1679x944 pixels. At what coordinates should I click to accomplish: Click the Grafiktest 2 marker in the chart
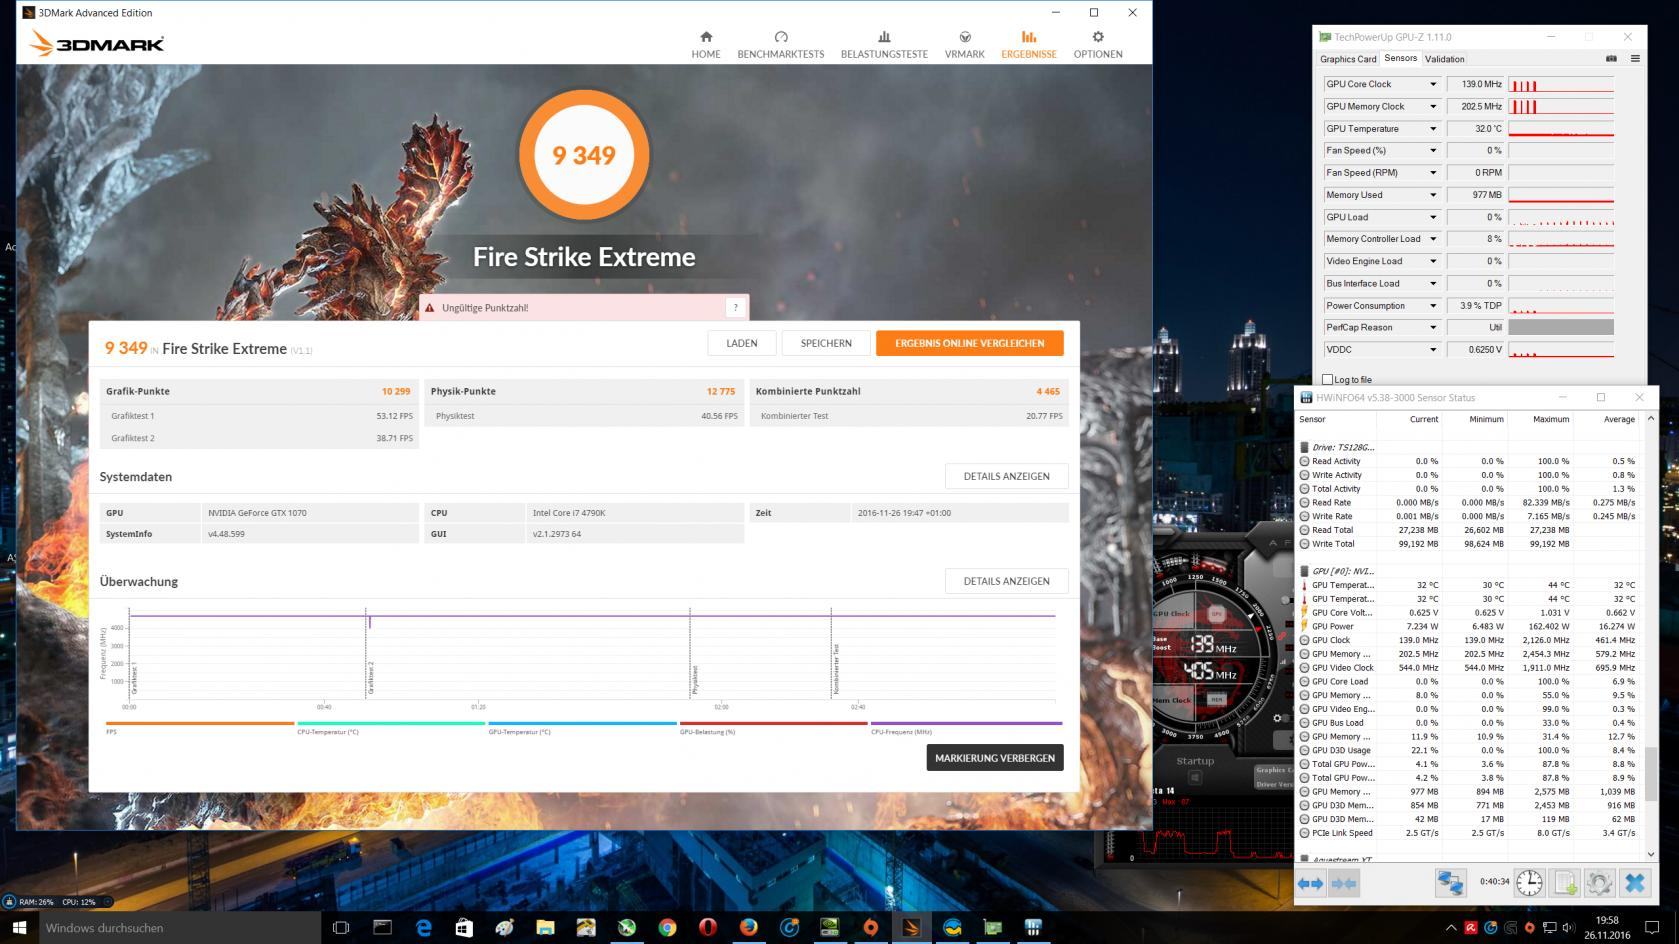coord(370,677)
